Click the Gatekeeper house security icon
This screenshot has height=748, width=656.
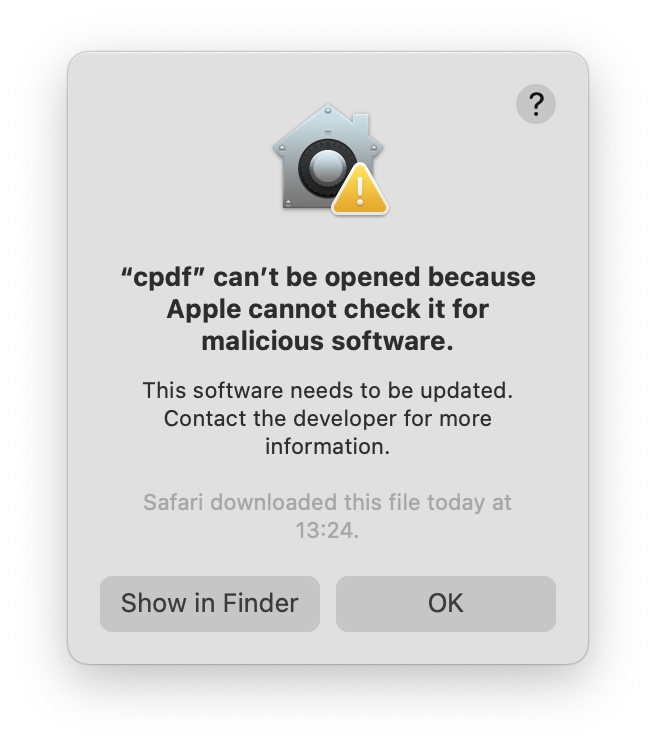tap(330, 159)
